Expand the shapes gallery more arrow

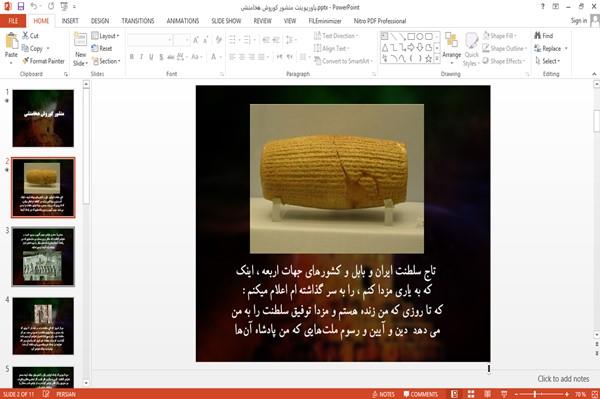[437, 58]
